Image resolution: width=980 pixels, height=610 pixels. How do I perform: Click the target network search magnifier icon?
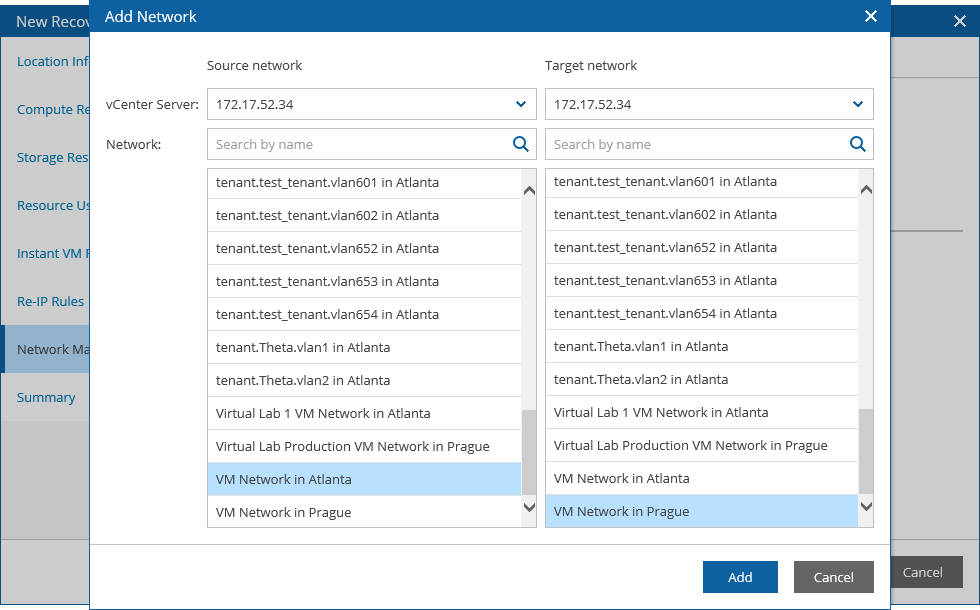[x=857, y=144]
